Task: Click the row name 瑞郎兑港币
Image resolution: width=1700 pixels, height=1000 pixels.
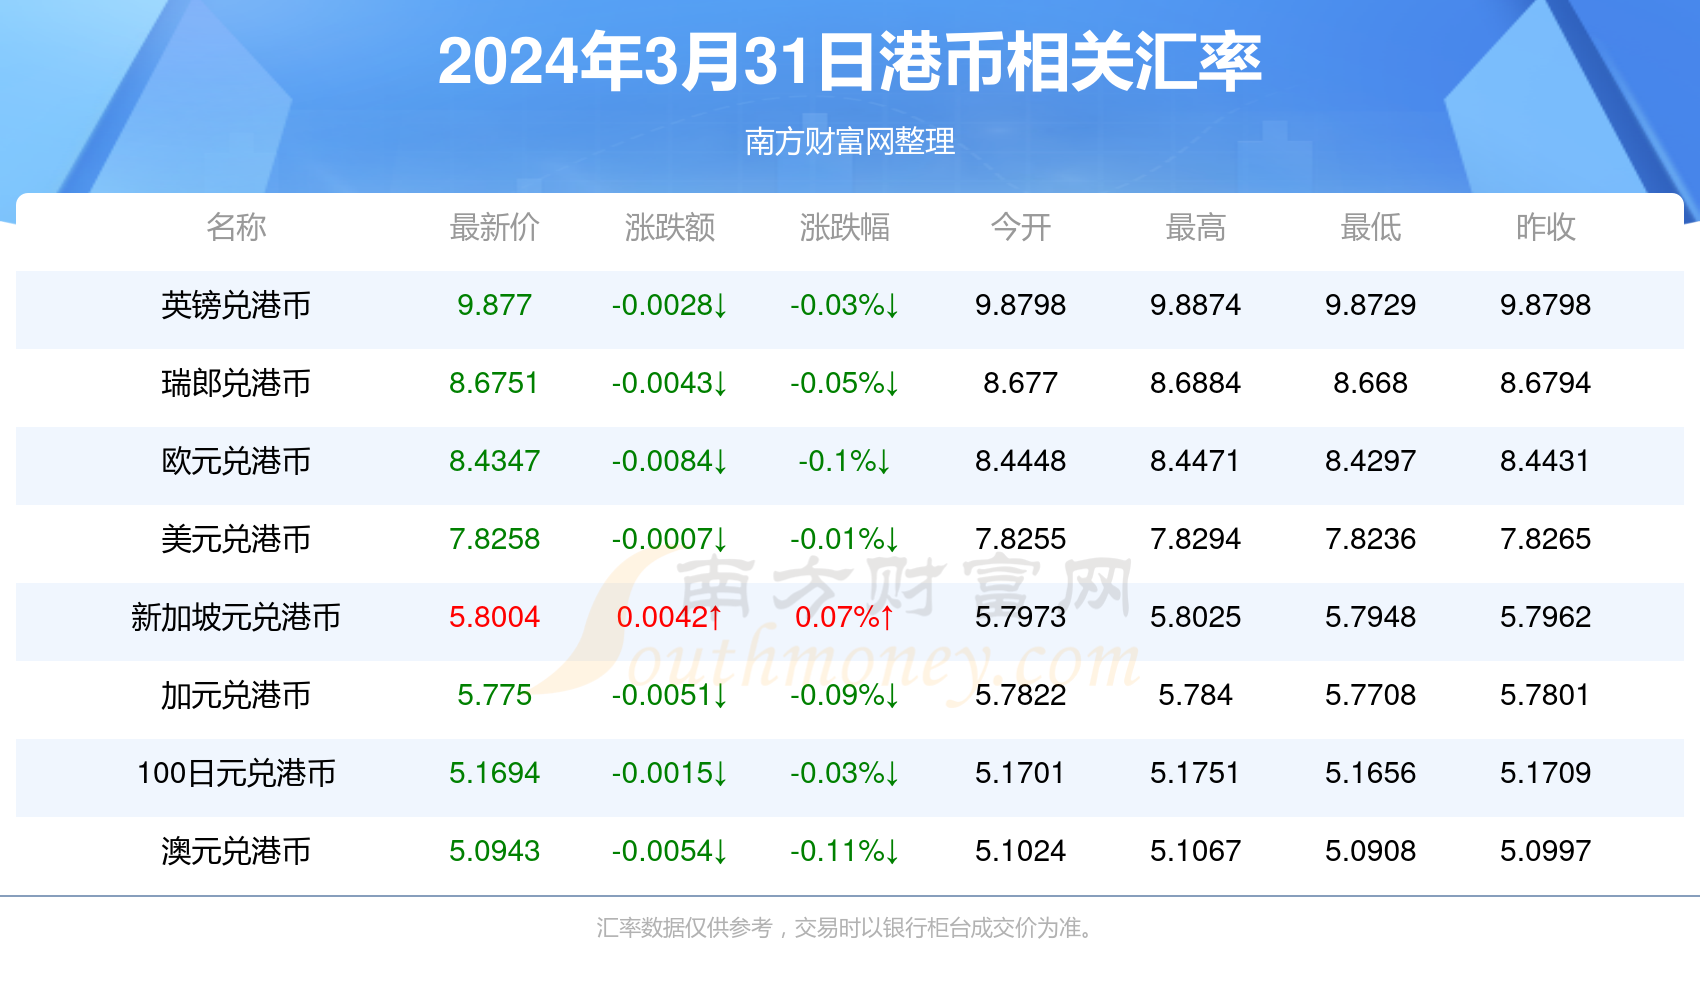Action: (236, 383)
